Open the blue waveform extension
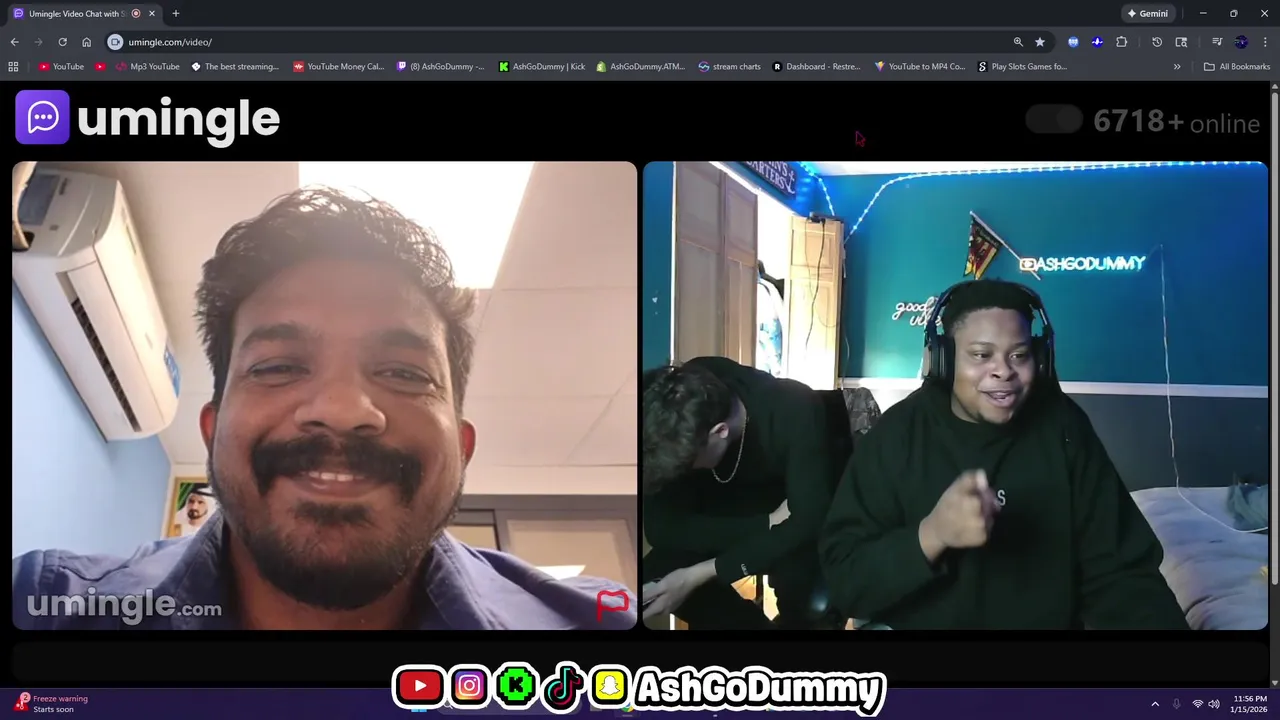Image resolution: width=1280 pixels, height=720 pixels. point(1097,42)
